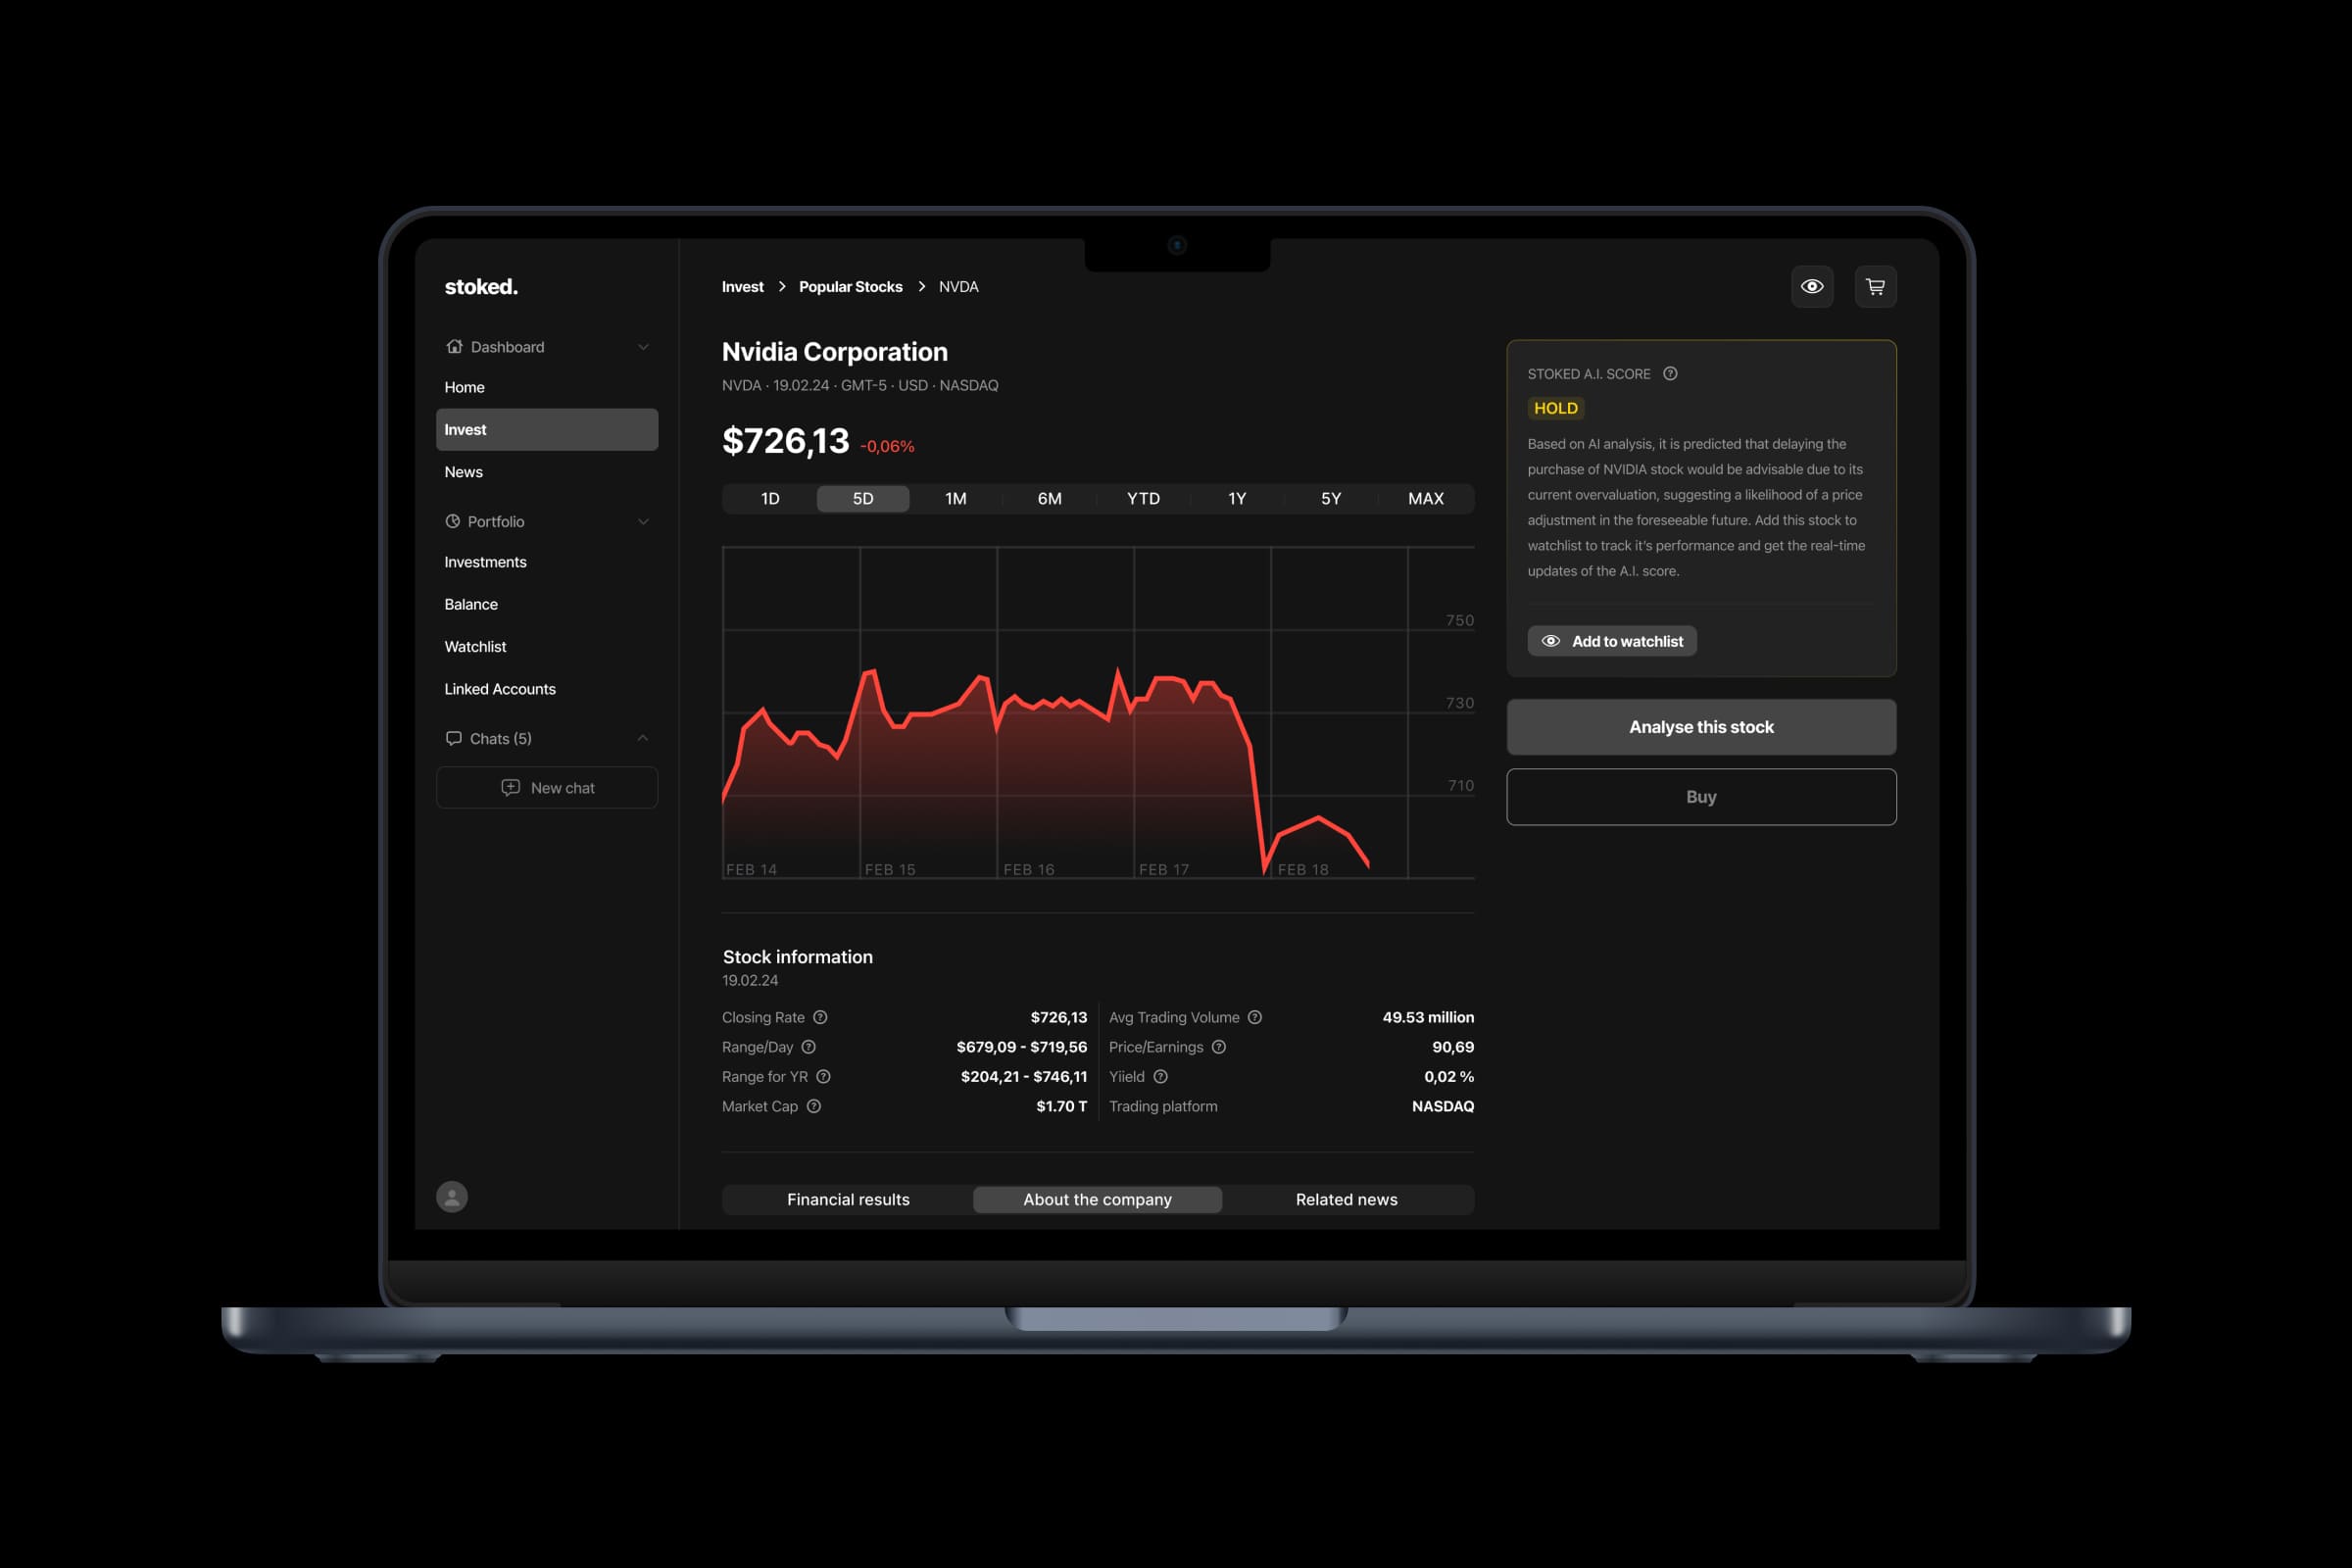Click NASDAQ trading platform value
This screenshot has width=2352, height=1568.
[1443, 1106]
